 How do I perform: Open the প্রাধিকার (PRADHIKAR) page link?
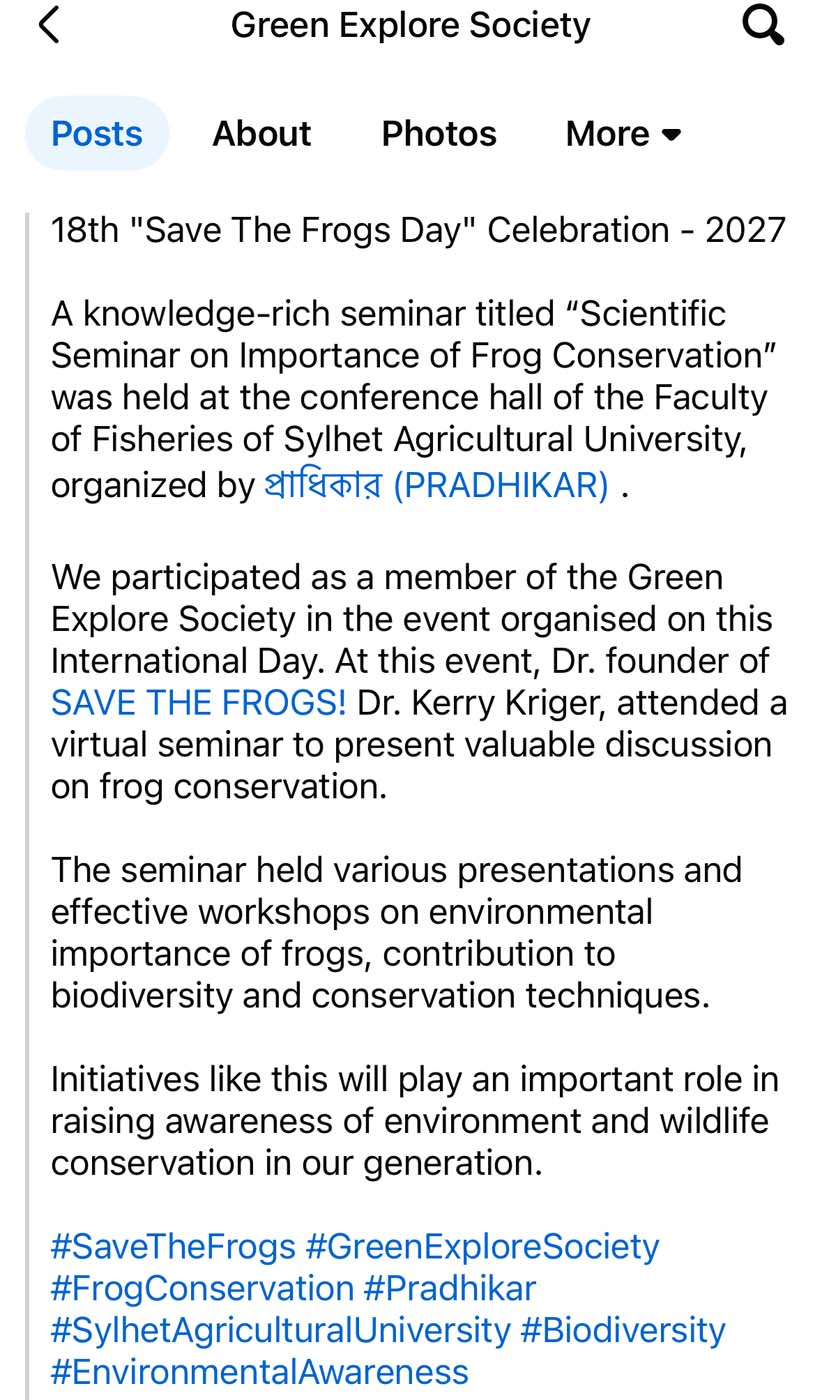(436, 485)
